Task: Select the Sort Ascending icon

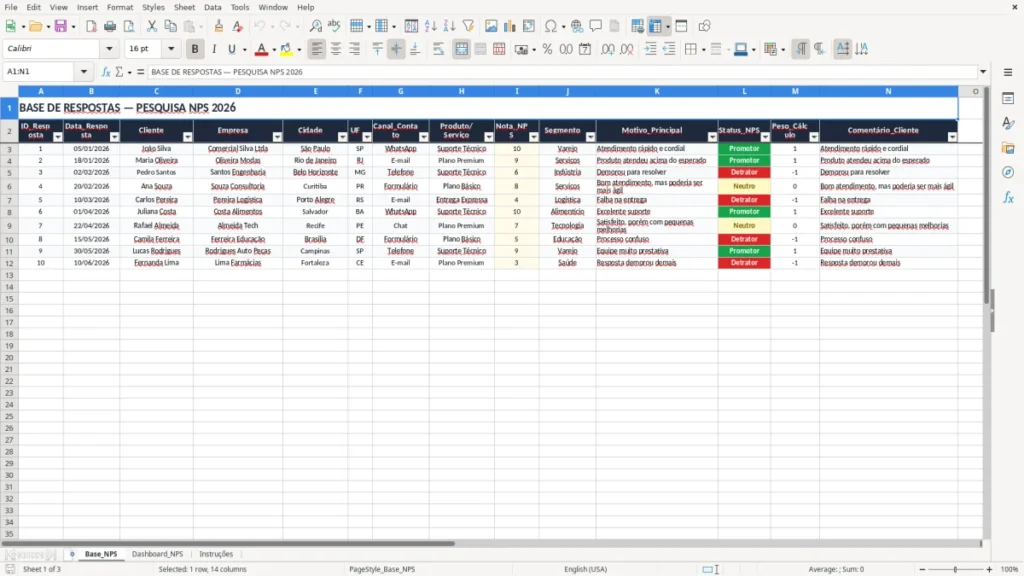Action: pyautogui.click(x=430, y=26)
